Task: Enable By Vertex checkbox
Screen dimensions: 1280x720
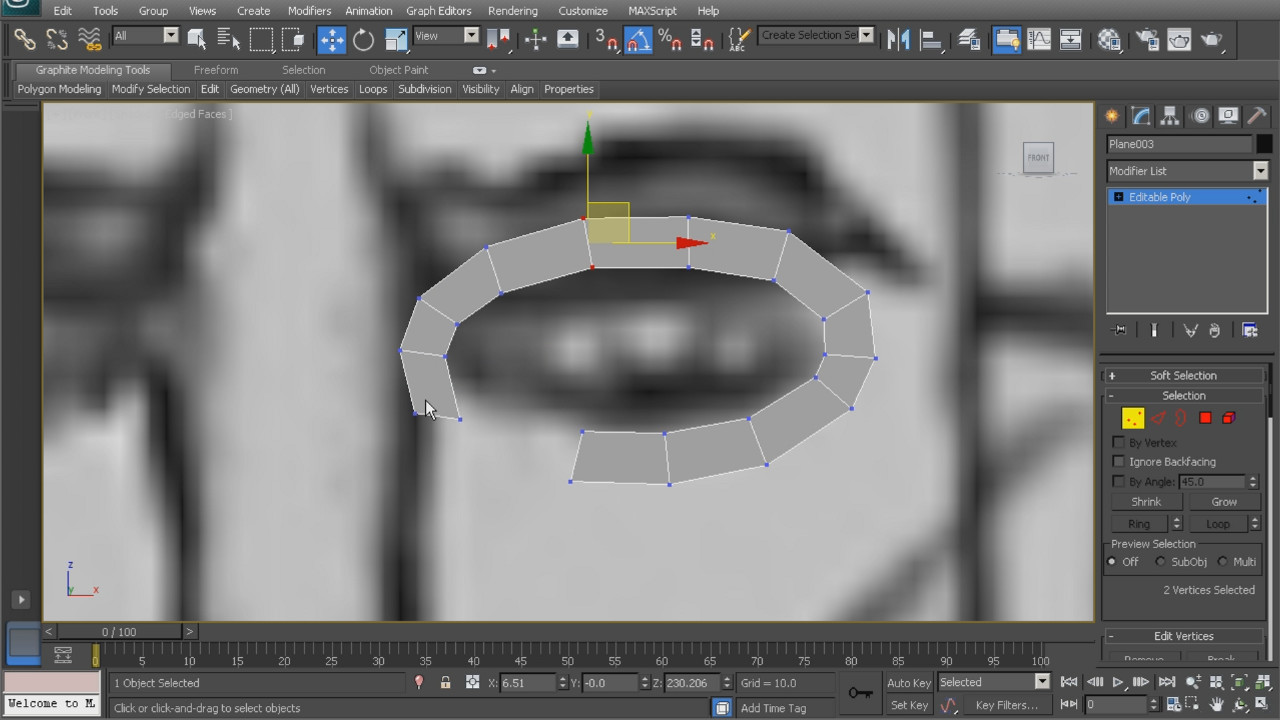Action: pyautogui.click(x=1119, y=442)
